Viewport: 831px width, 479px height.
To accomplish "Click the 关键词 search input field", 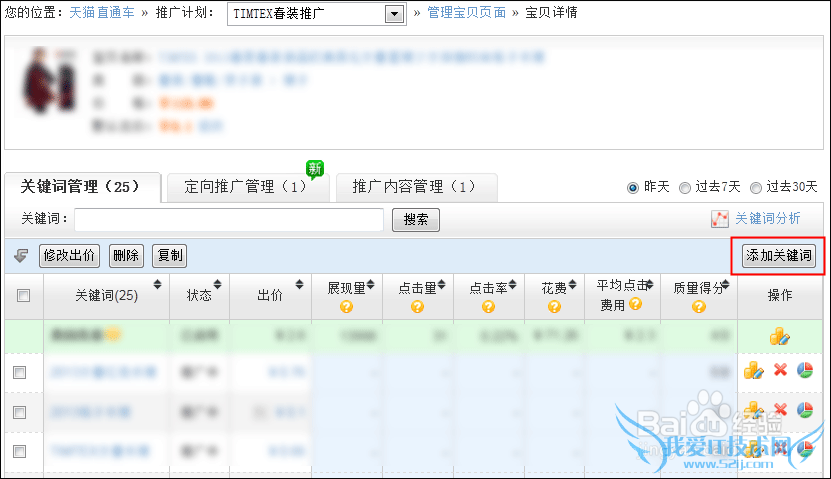I will pos(229,219).
